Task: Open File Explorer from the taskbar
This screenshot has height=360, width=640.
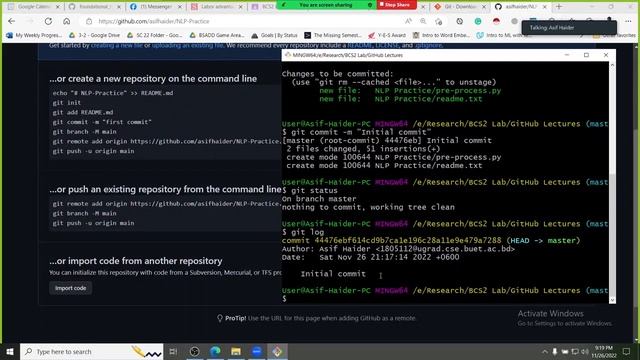Action: click(236, 351)
